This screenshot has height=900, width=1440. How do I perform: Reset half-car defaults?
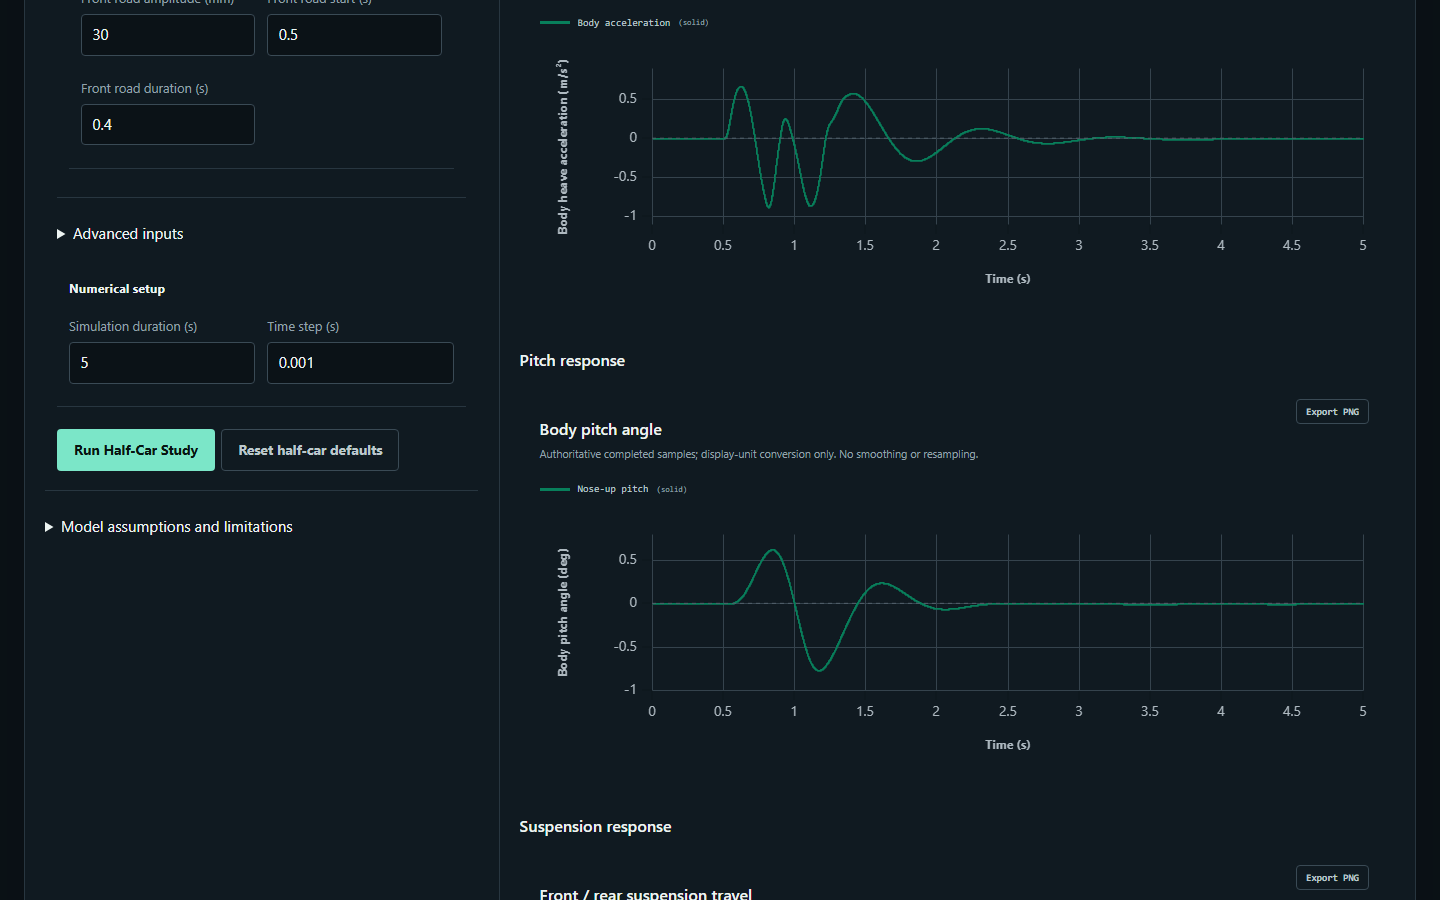310,450
